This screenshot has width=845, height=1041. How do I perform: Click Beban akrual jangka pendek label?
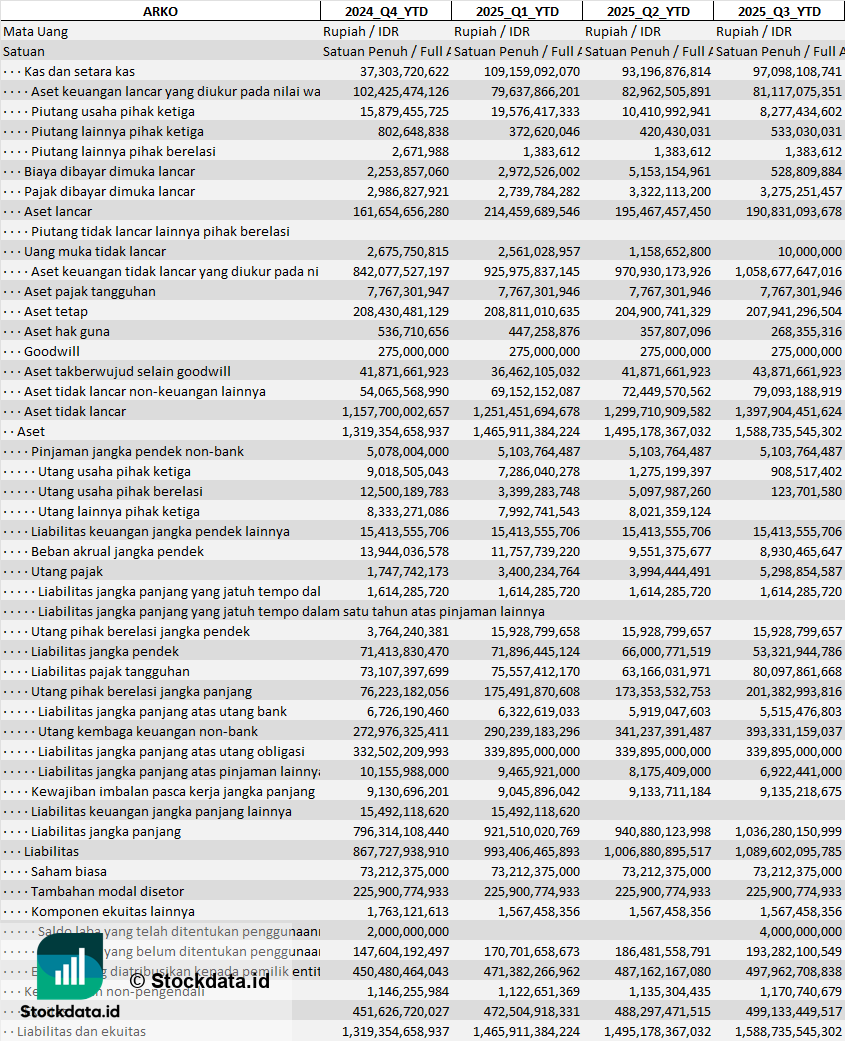click(117, 552)
